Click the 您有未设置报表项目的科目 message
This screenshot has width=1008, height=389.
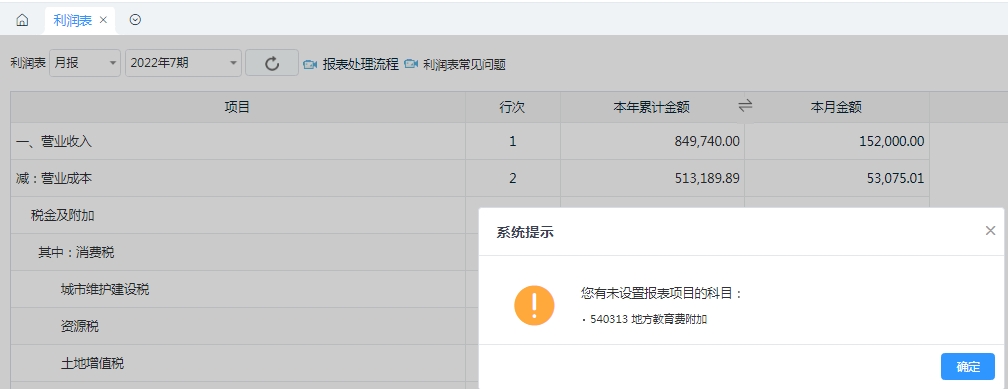tap(662, 294)
